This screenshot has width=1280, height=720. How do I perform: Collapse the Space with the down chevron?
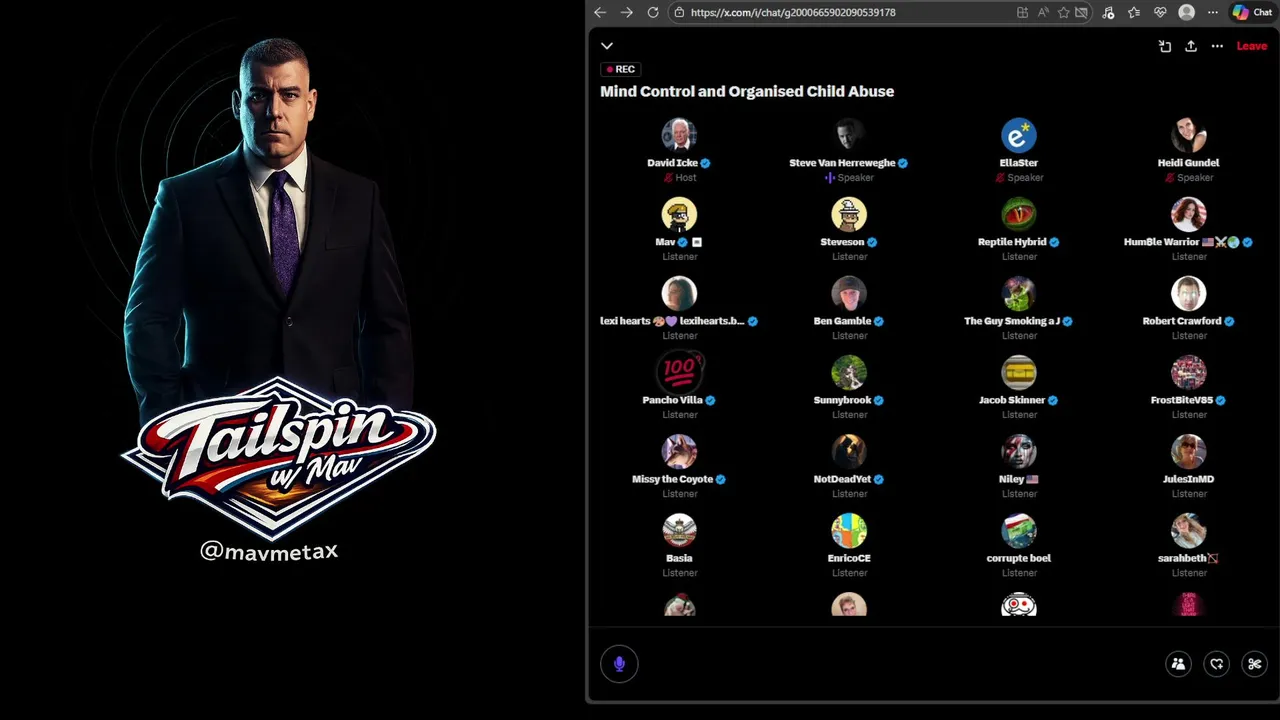607,46
